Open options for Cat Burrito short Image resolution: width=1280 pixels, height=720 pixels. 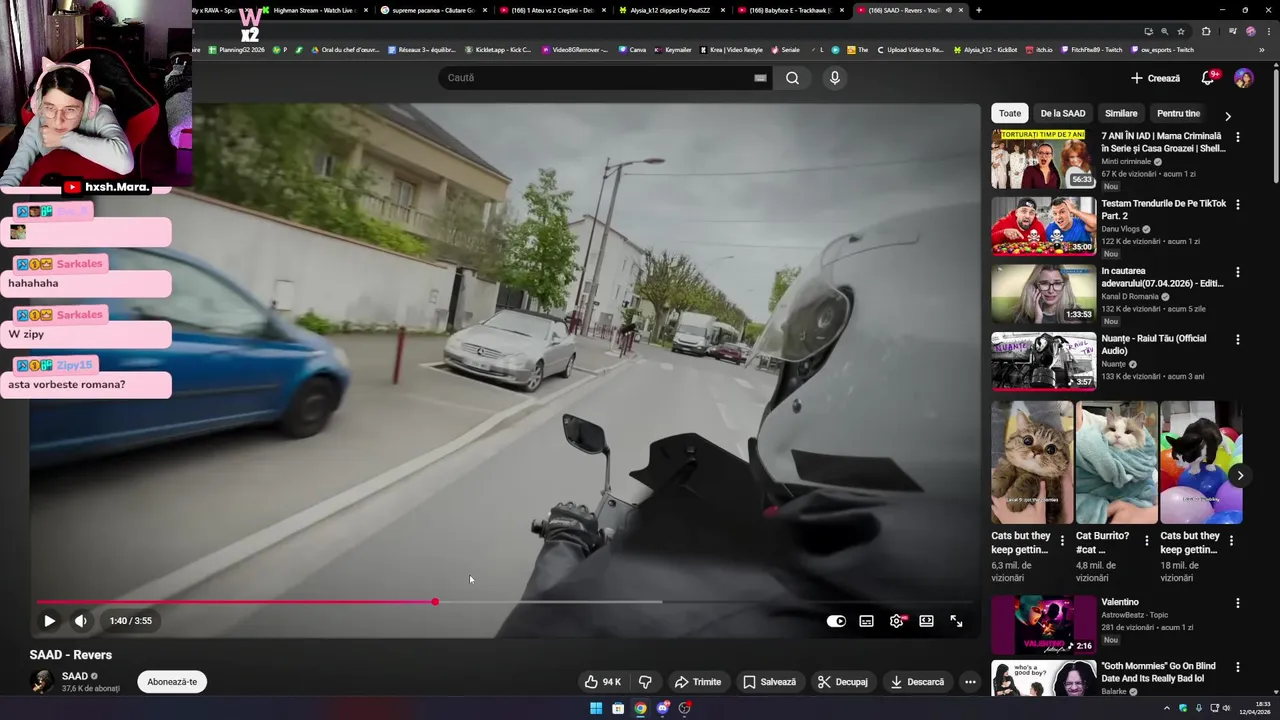(1147, 541)
